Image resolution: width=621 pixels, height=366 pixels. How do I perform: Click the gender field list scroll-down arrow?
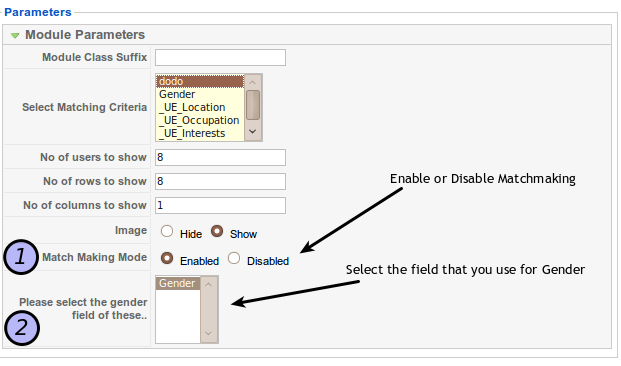pos(209,334)
